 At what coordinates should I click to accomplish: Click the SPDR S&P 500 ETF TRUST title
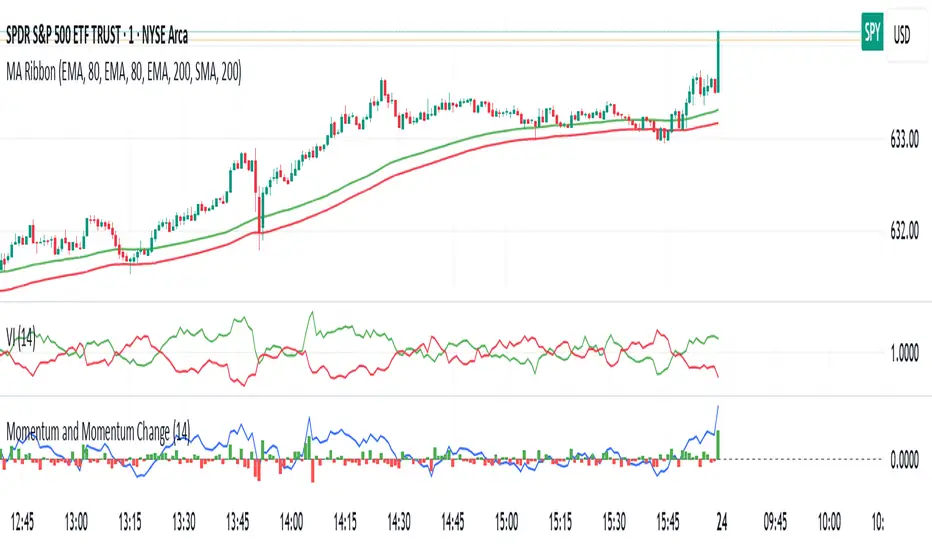pyautogui.click(x=97, y=36)
